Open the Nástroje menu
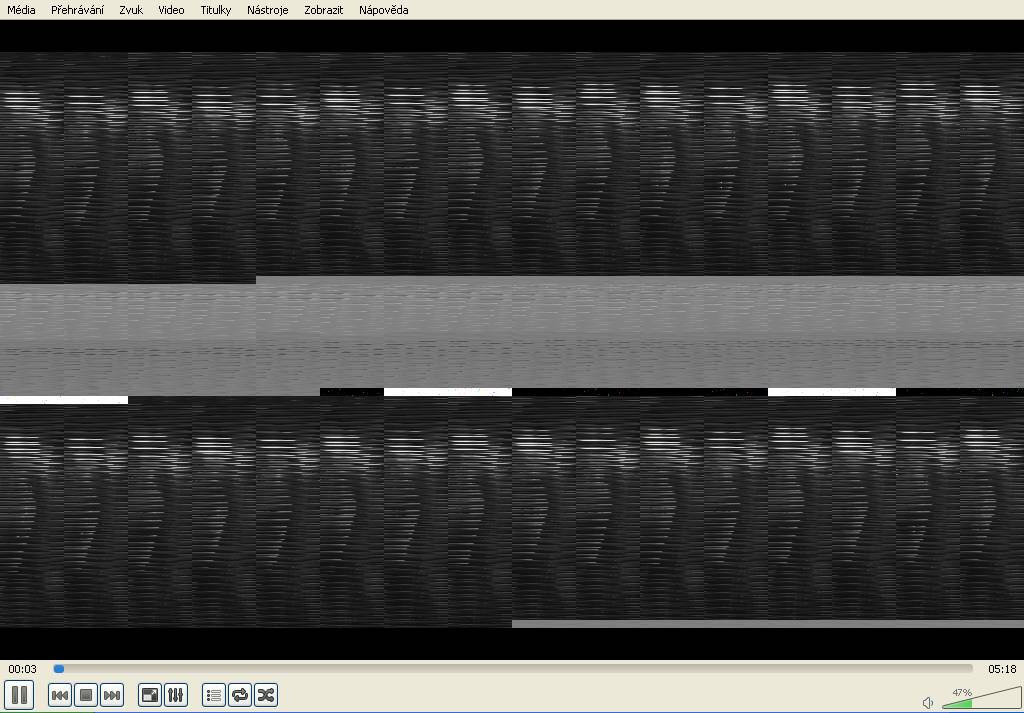Image resolution: width=1024 pixels, height=713 pixels. (267, 10)
